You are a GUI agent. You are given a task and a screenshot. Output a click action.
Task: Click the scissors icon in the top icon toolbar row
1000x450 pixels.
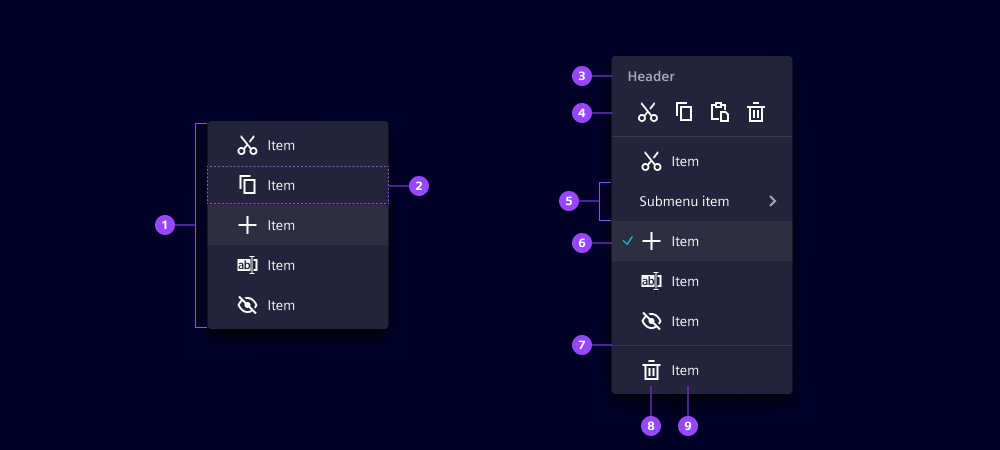648,113
